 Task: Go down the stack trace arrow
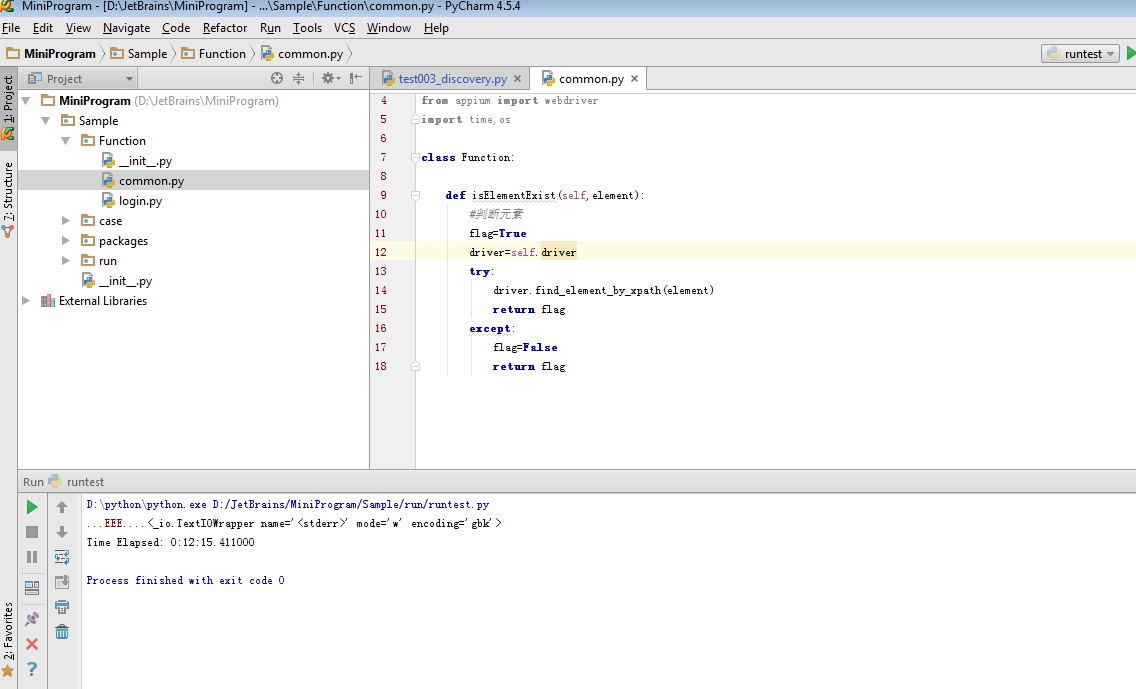tap(62, 532)
